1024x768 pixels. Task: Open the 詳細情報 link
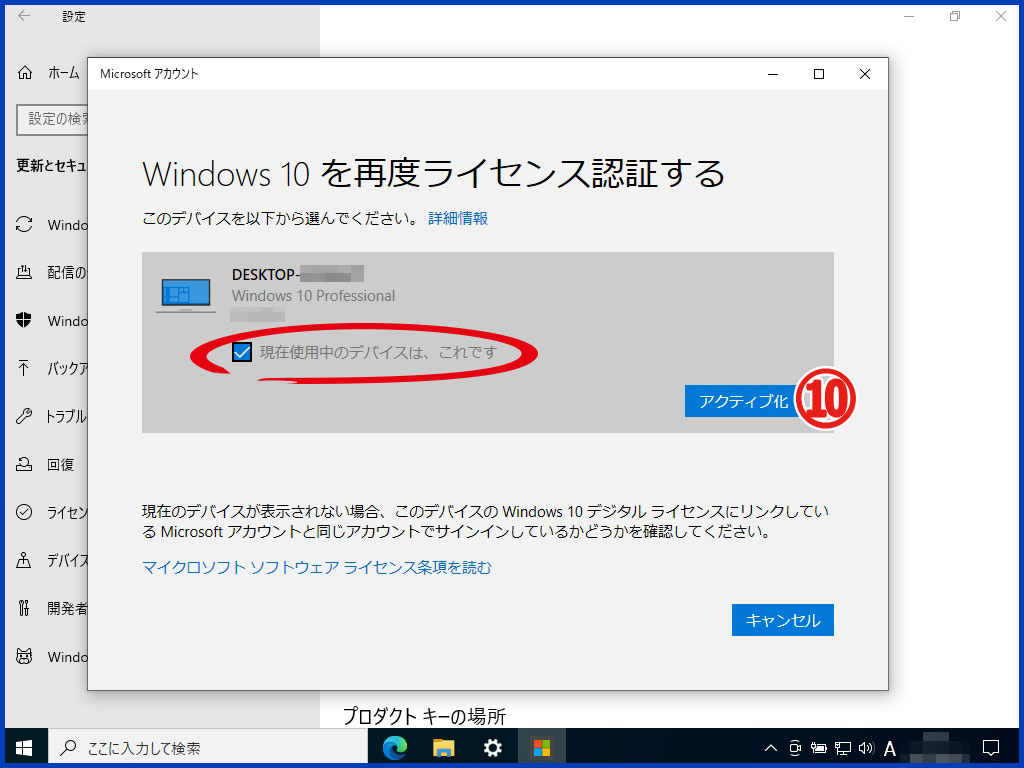click(458, 218)
